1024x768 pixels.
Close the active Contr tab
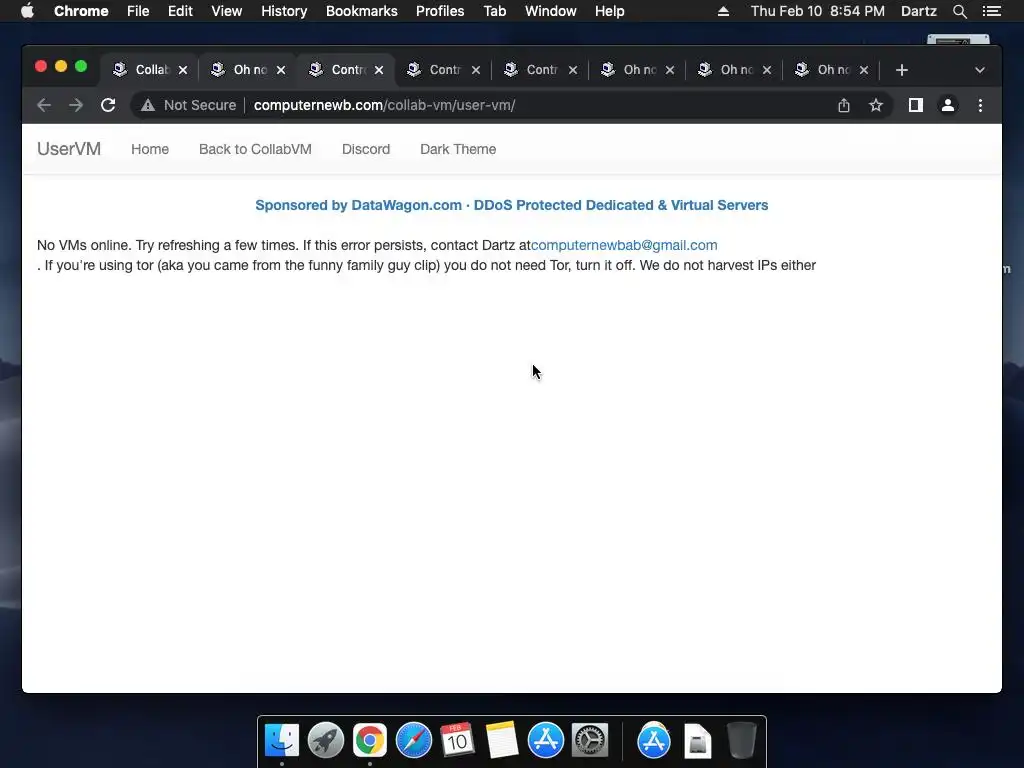click(x=379, y=70)
